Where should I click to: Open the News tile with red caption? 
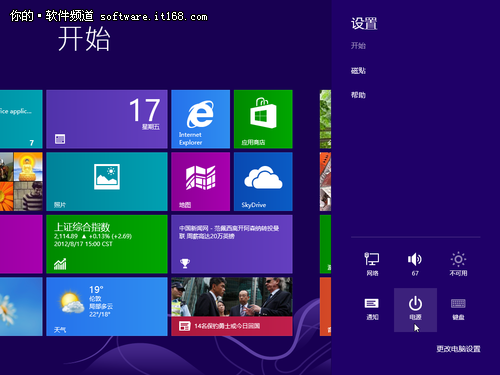232,307
